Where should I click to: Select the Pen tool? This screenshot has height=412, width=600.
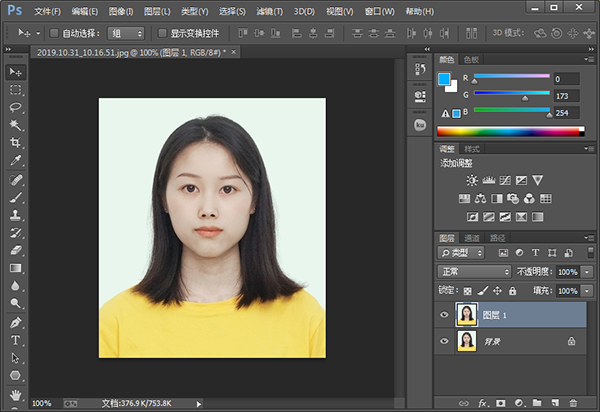[16, 323]
